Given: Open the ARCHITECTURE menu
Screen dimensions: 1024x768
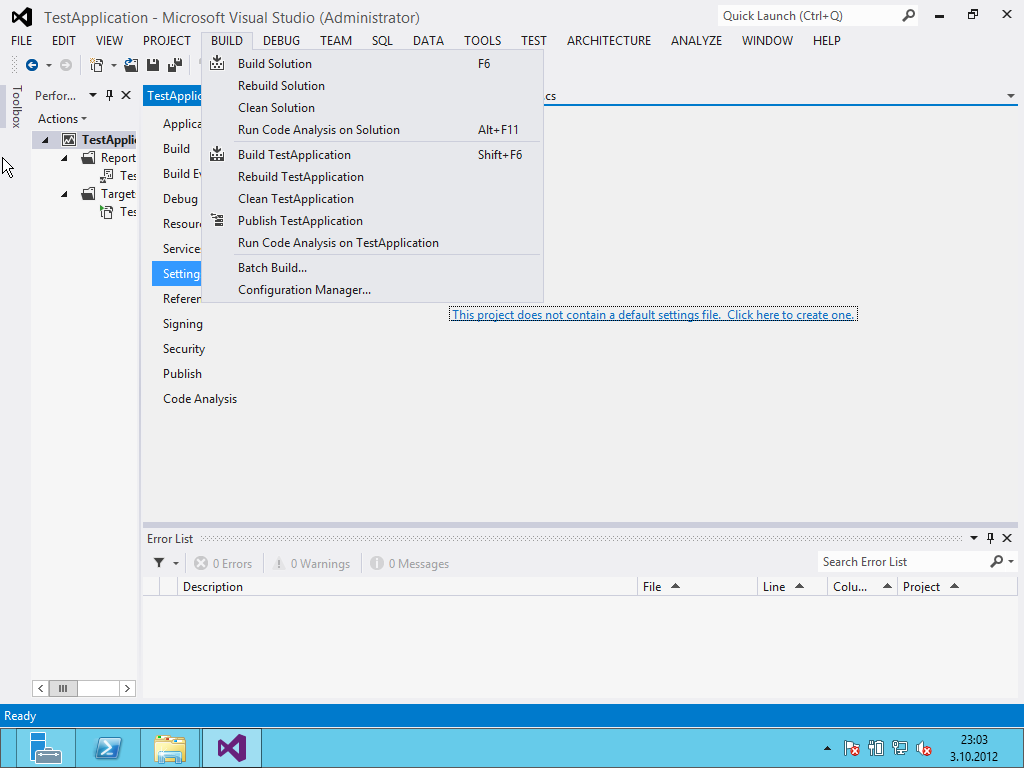Looking at the screenshot, I should coord(609,40).
